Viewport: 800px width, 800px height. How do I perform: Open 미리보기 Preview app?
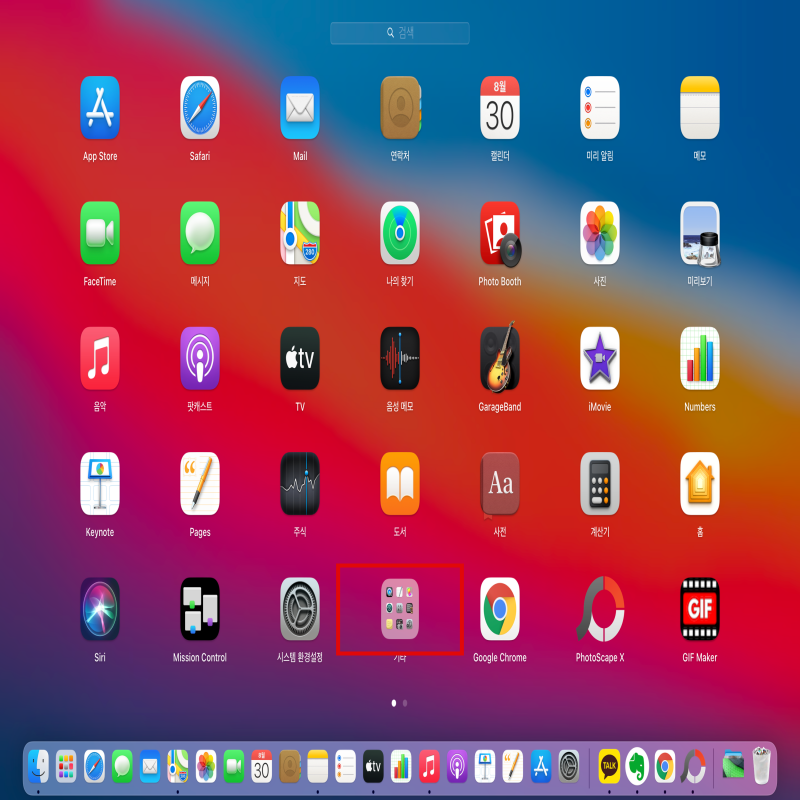[x=700, y=234]
